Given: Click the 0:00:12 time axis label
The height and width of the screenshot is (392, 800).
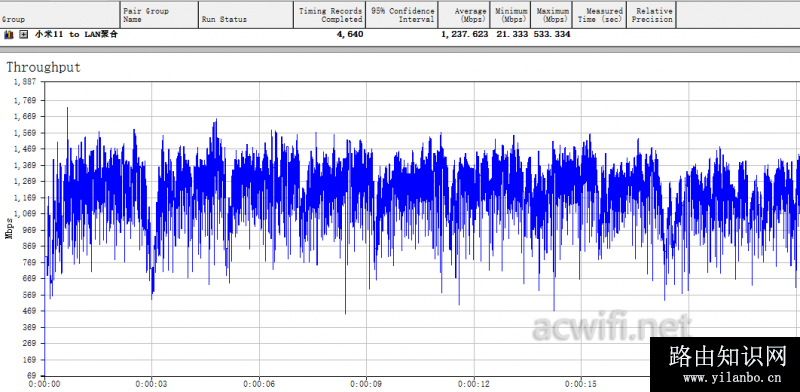Looking at the screenshot, I should pyautogui.click(x=474, y=384).
